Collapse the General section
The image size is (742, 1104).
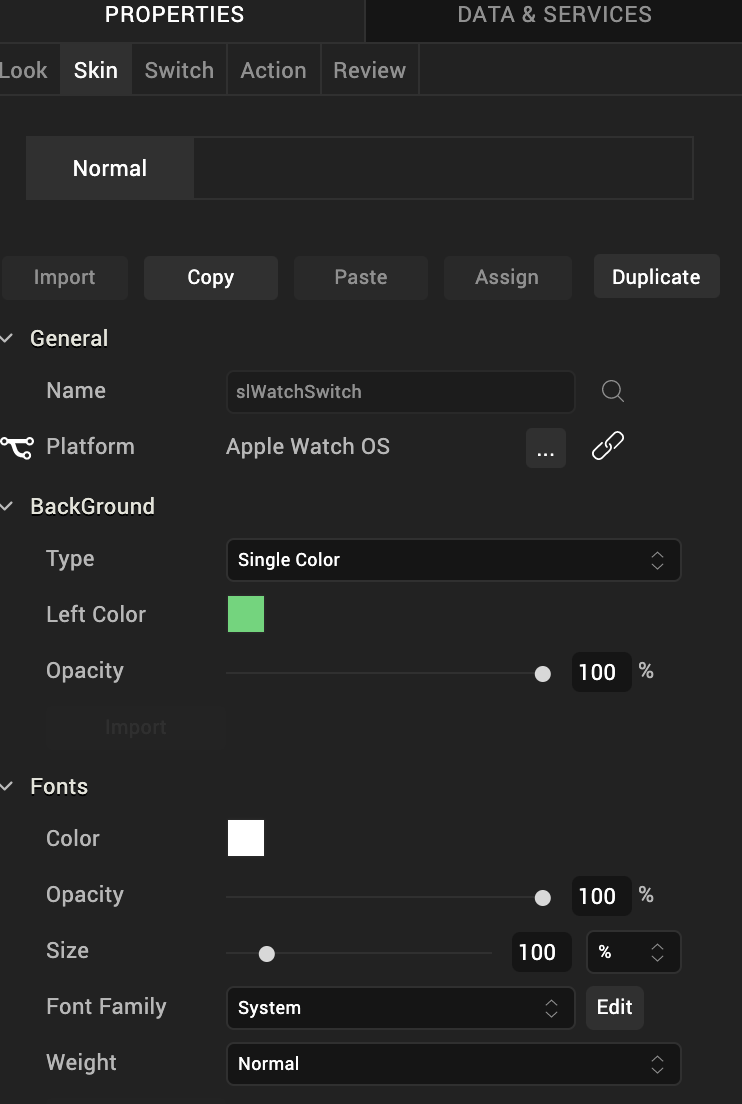coord(8,339)
